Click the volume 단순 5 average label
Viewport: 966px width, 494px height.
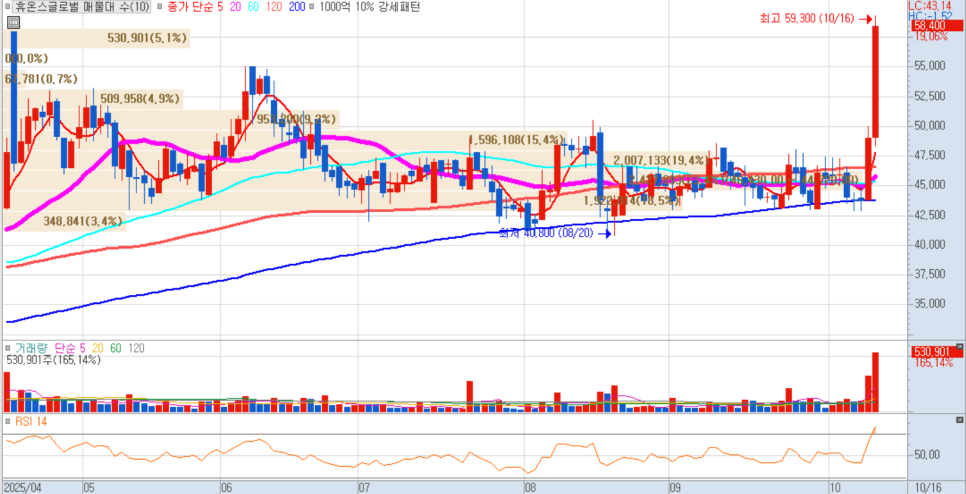click(x=71, y=348)
